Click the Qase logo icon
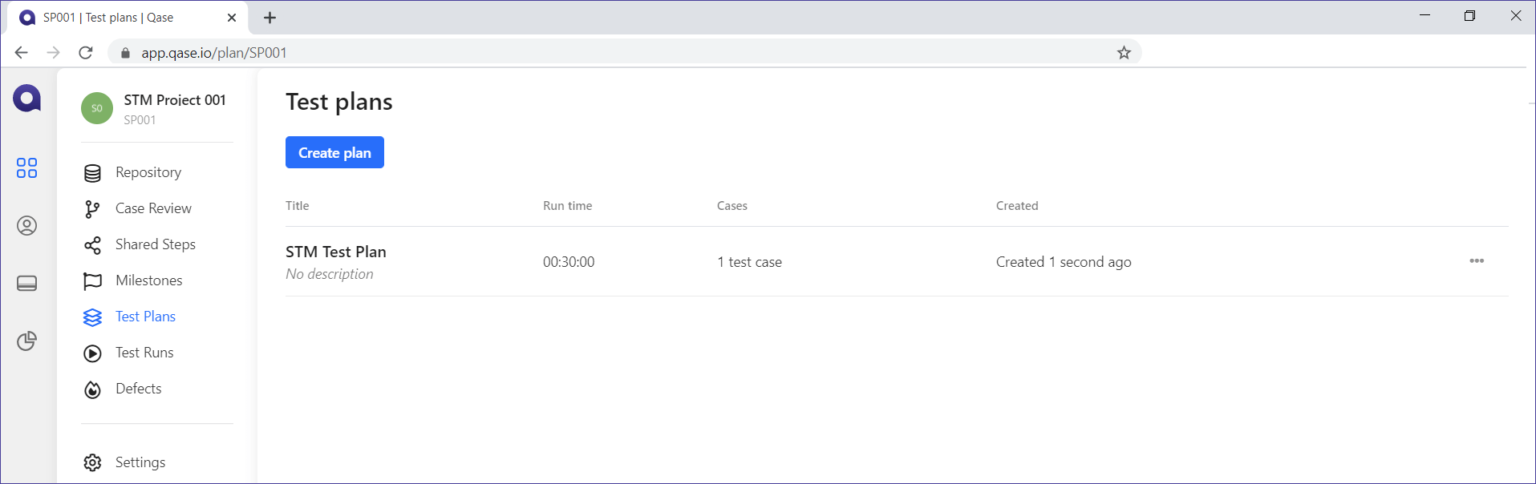The height and width of the screenshot is (484, 1536). [x=27, y=98]
